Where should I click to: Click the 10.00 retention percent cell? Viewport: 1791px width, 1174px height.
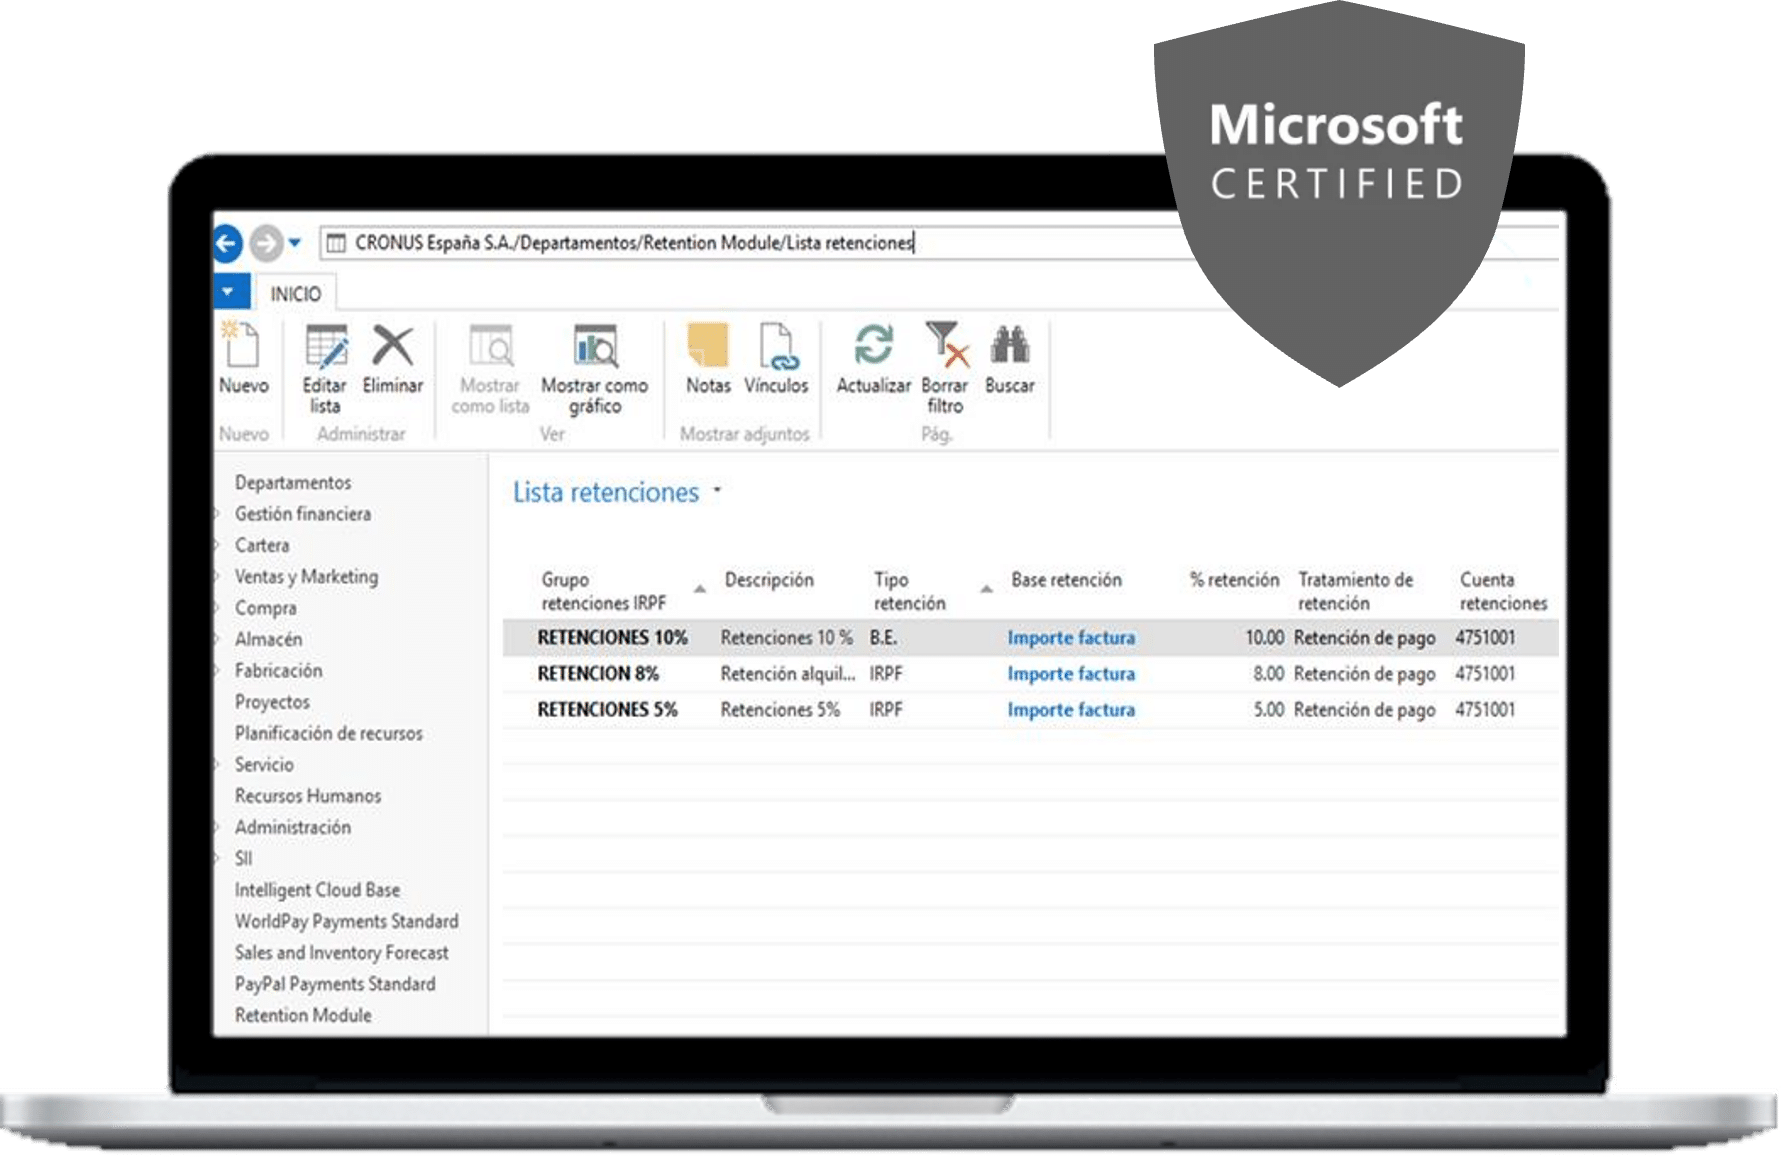pyautogui.click(x=1264, y=638)
